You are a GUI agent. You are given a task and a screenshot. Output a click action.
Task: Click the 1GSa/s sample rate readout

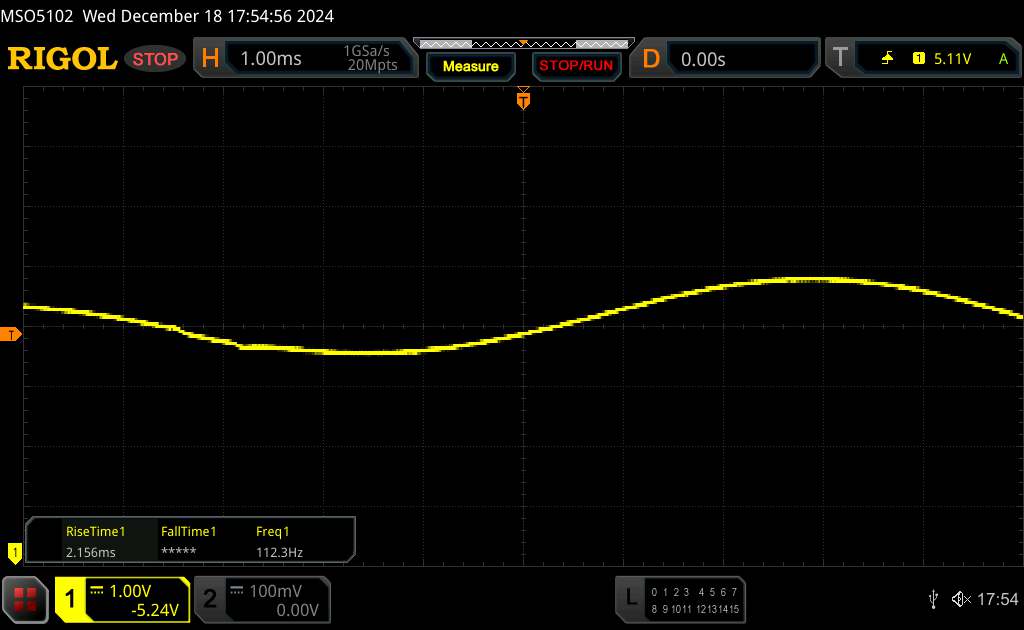[x=366, y=51]
